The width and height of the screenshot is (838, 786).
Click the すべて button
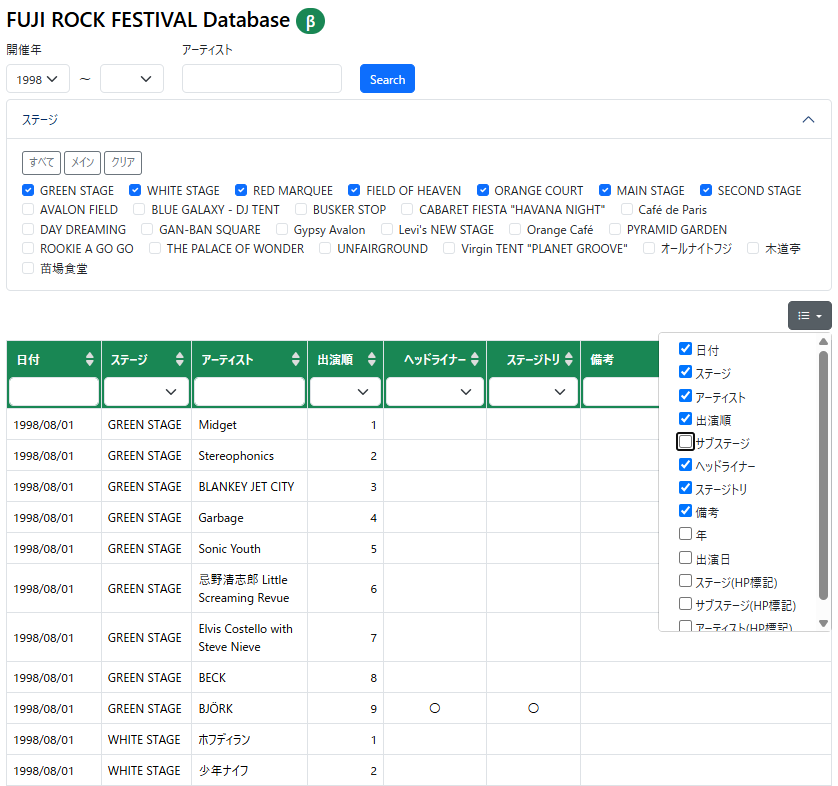(41, 162)
